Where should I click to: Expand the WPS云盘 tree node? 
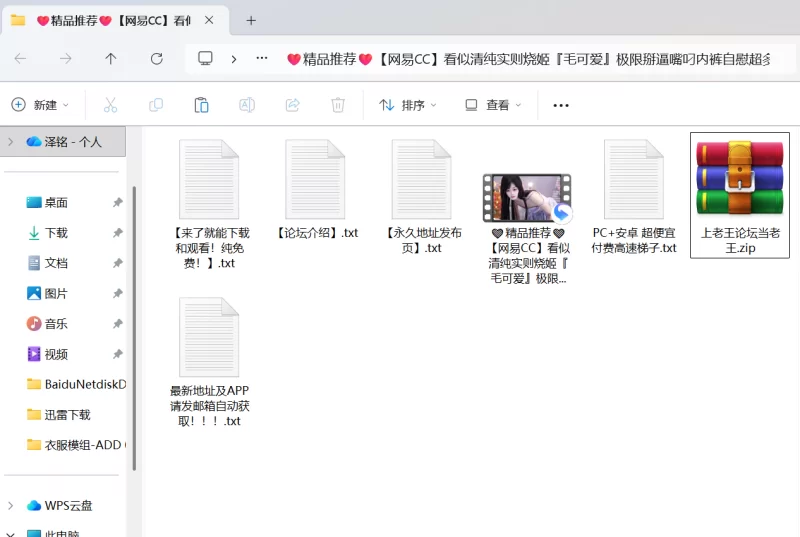pyautogui.click(x=11, y=506)
